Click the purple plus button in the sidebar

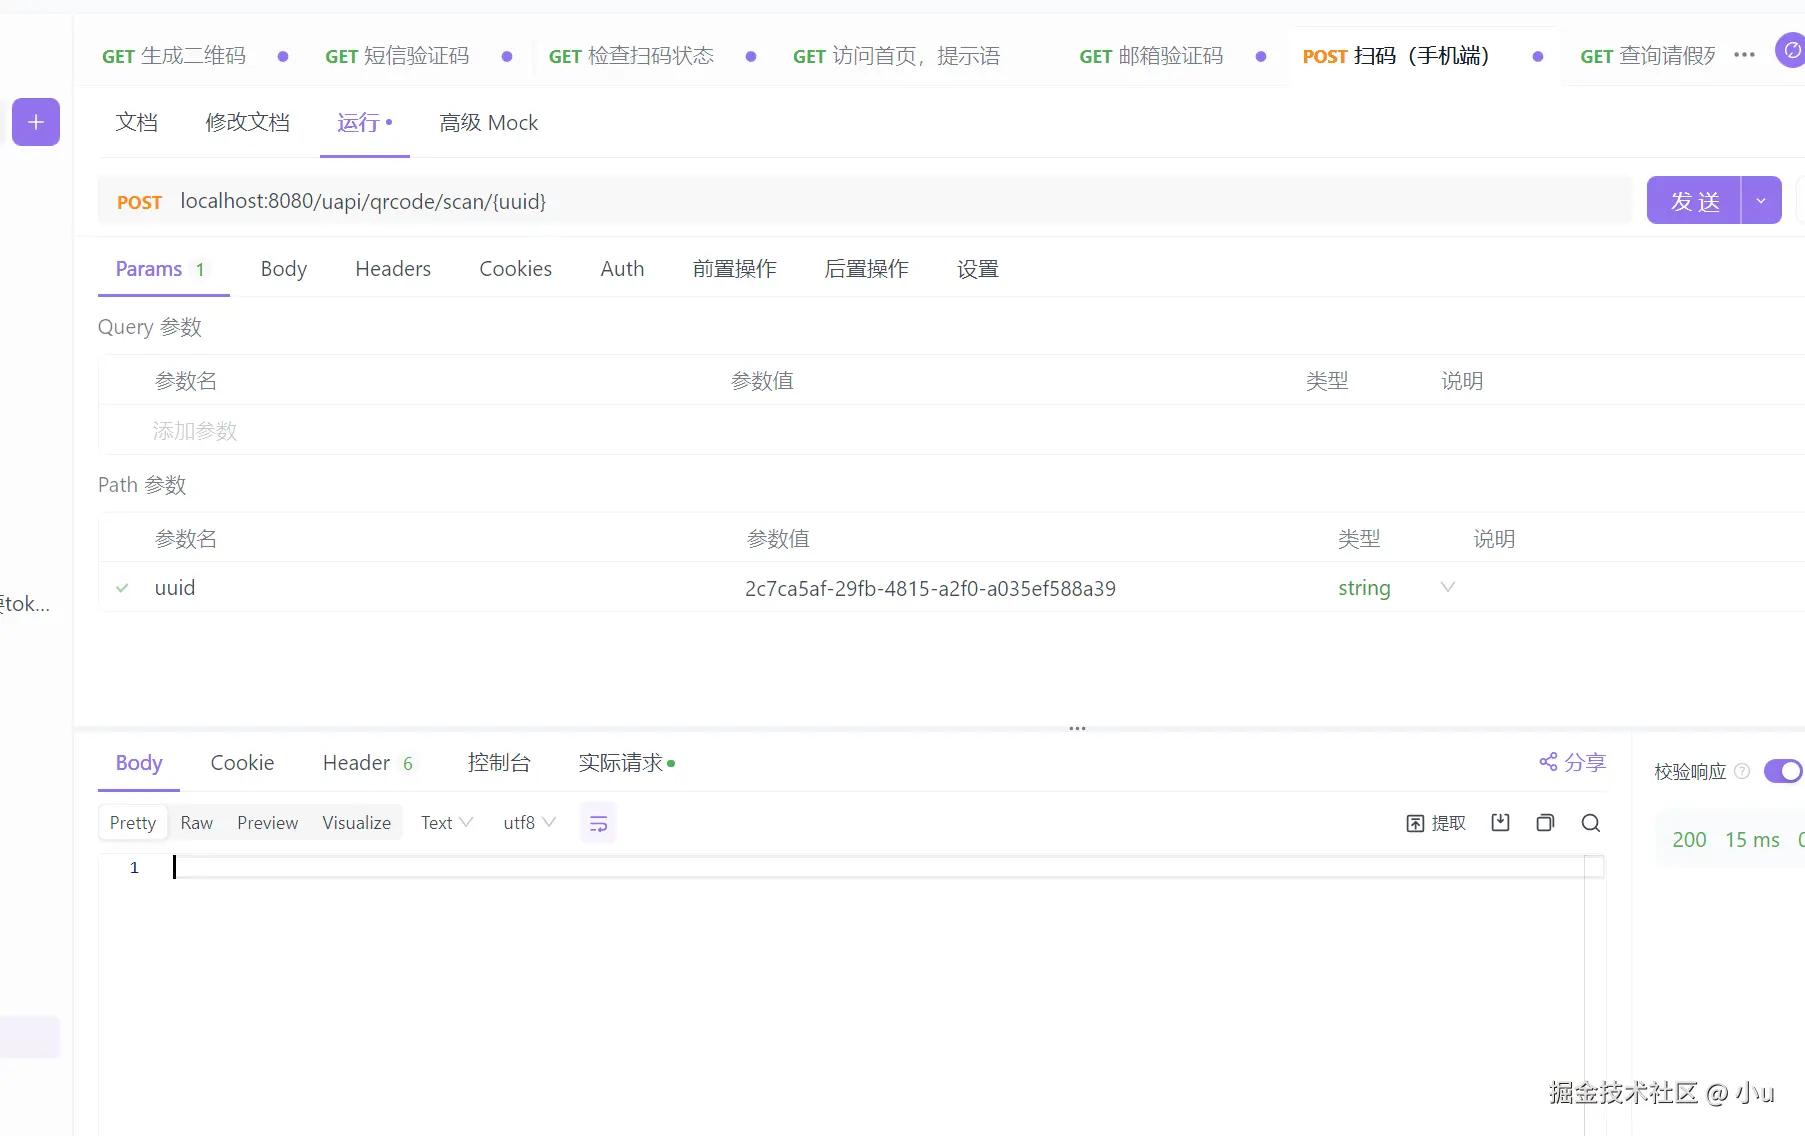pyautogui.click(x=36, y=122)
